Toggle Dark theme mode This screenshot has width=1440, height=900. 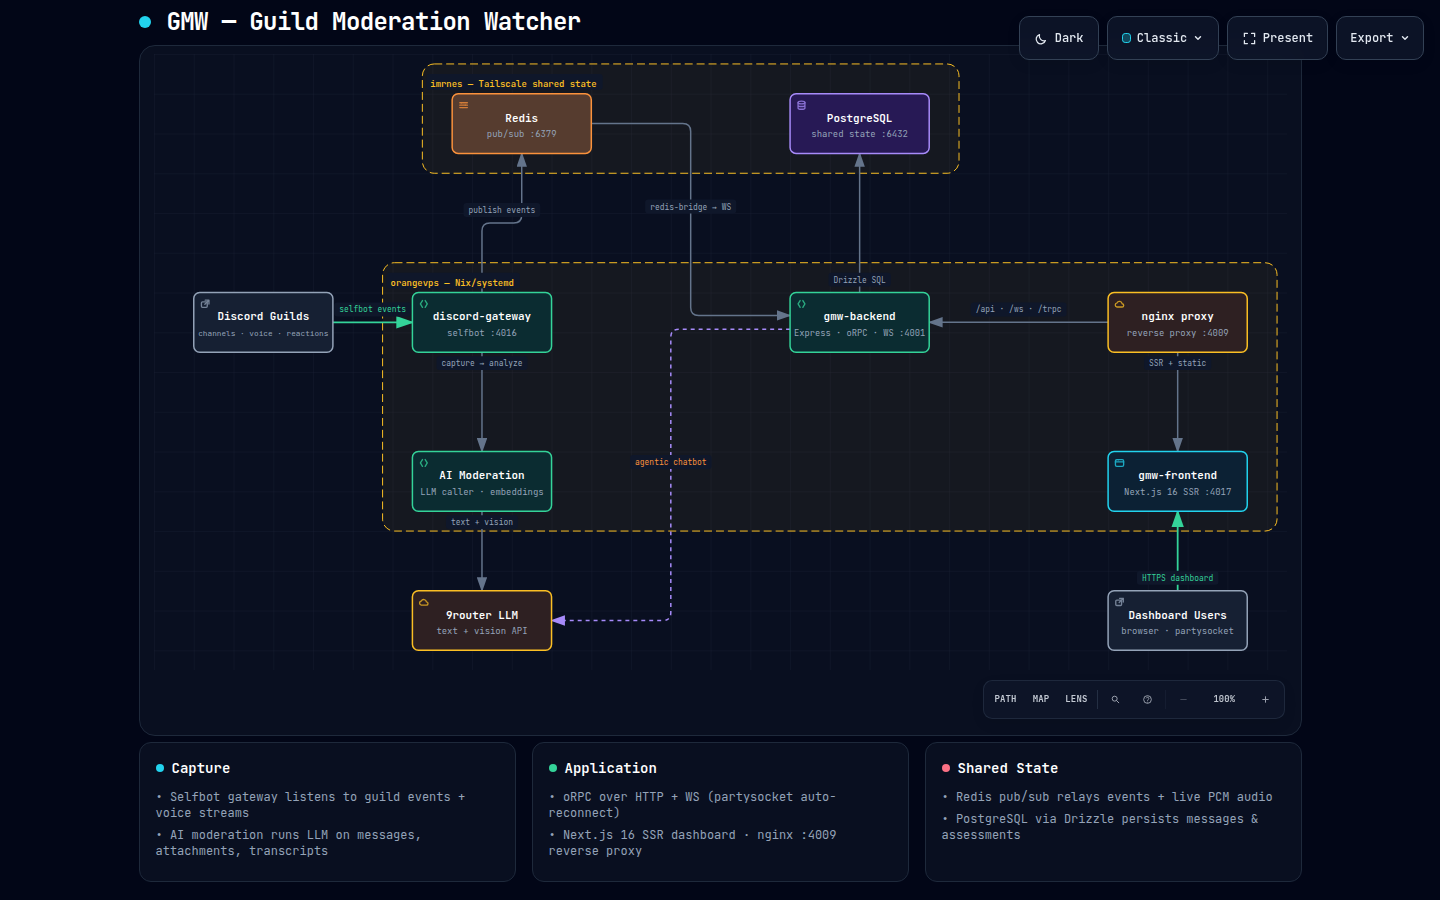pos(1059,38)
